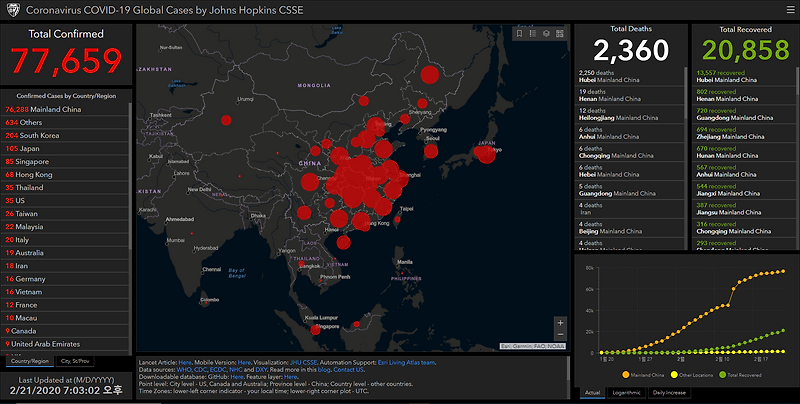Screen dimensions: 800x404
Task: Click the 19 deaths Henan entry
Action: point(630,95)
